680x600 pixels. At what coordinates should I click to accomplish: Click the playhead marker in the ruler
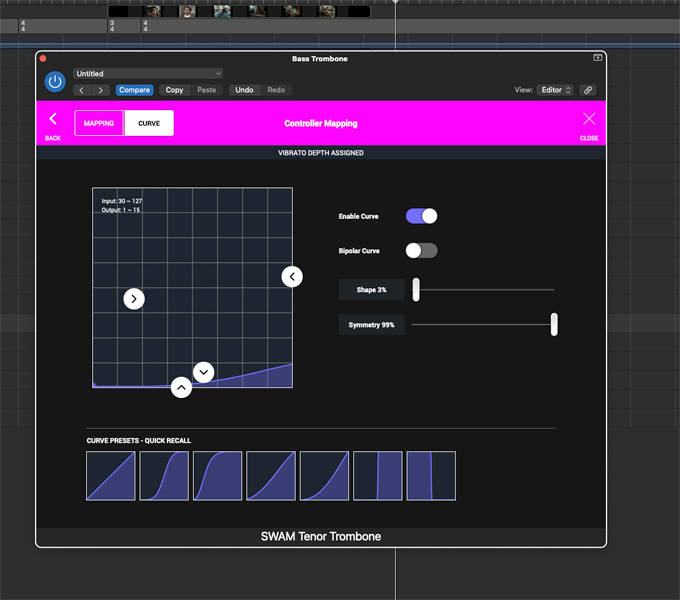pyautogui.click(x=396, y=2)
